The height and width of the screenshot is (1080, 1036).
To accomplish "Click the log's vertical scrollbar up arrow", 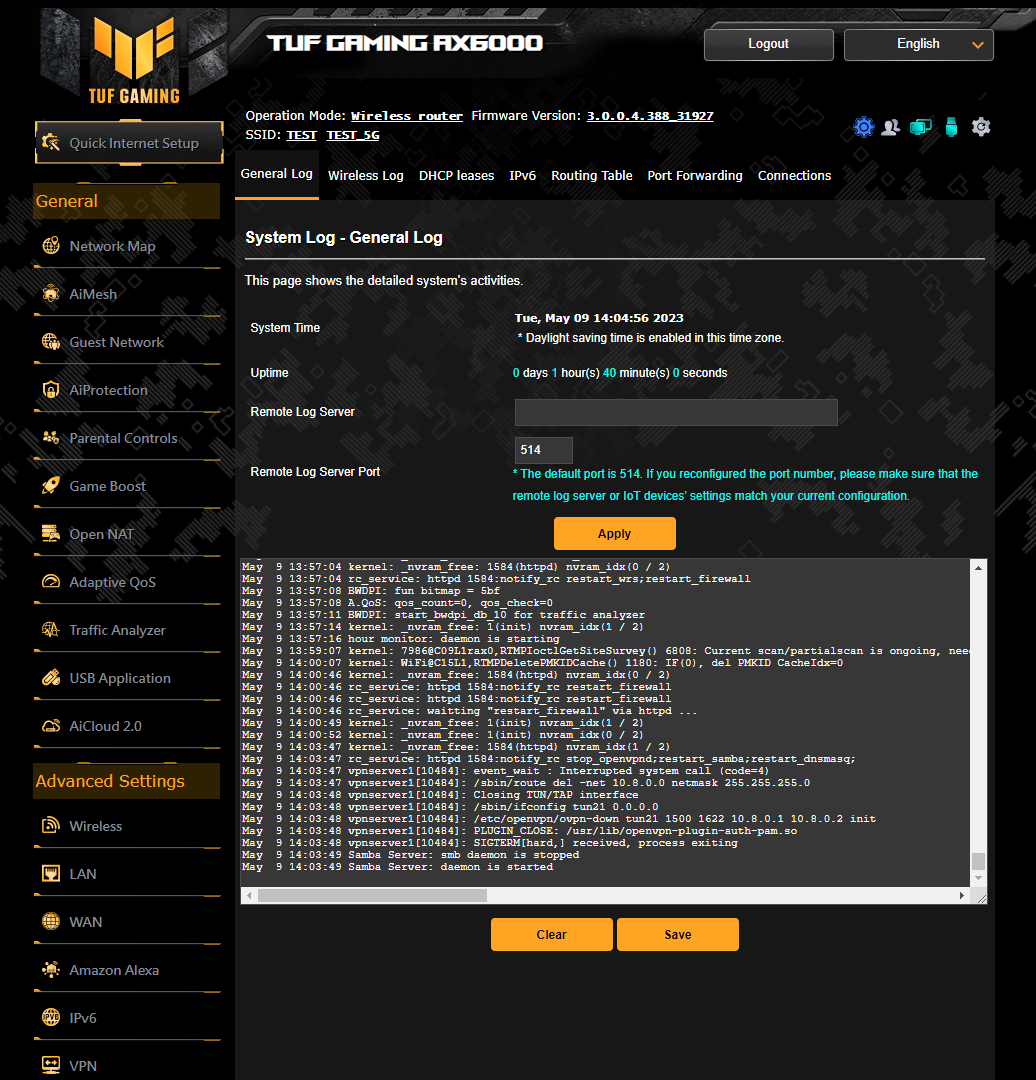I will (x=978, y=568).
